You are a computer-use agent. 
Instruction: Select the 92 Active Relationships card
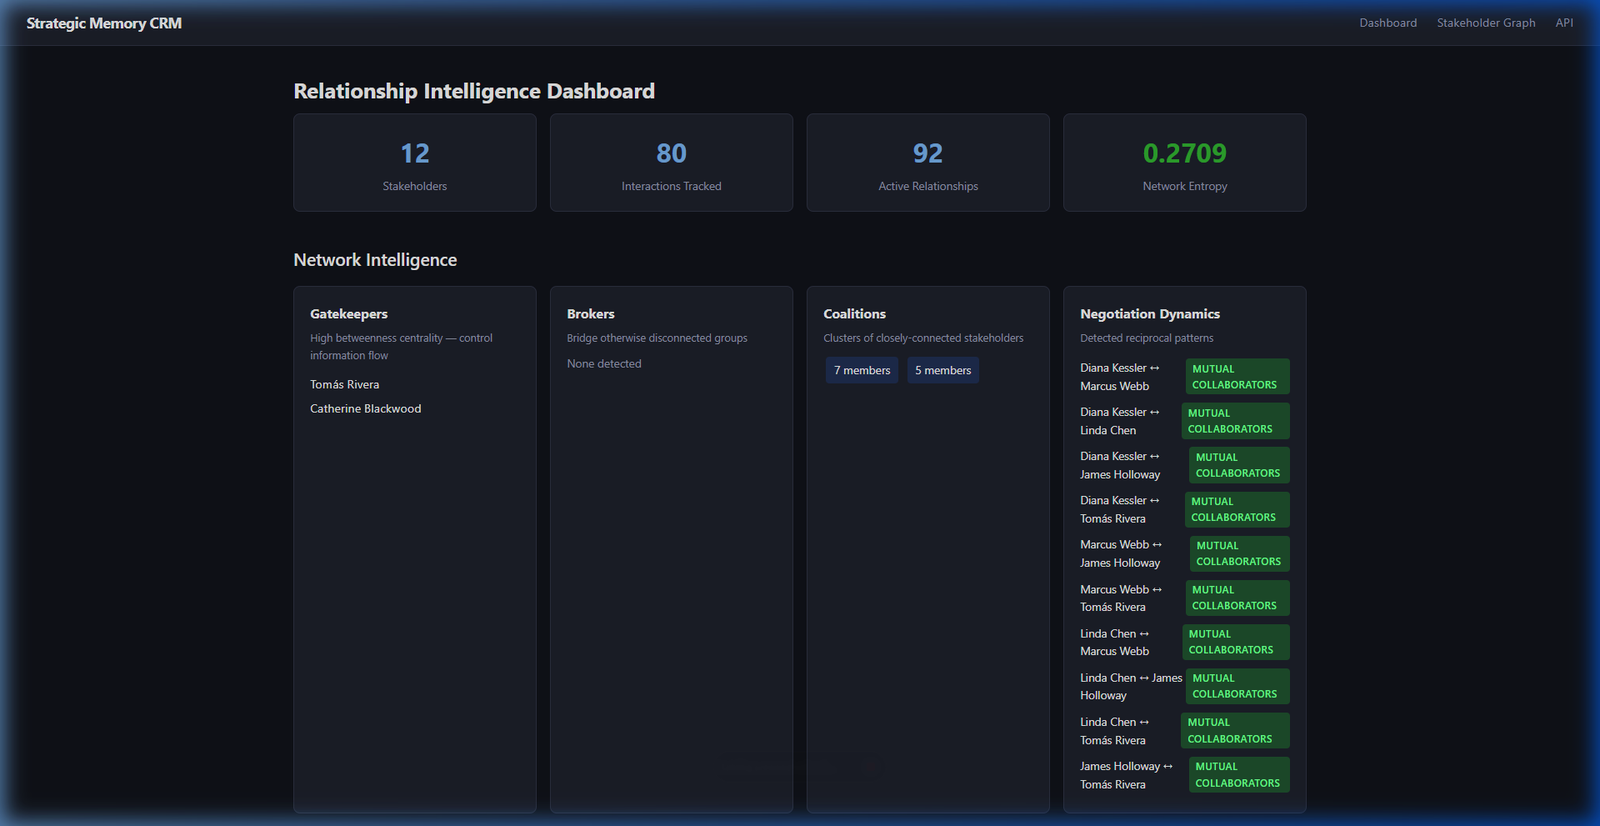(928, 162)
